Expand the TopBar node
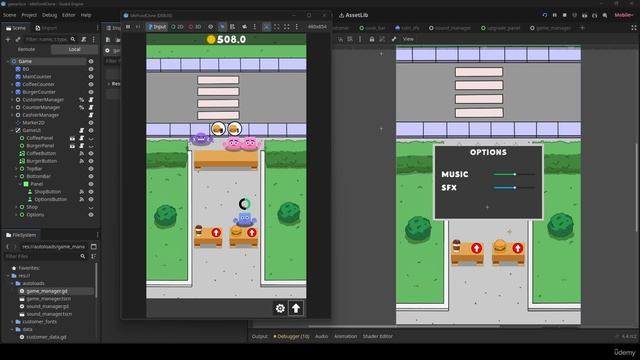This screenshot has width=640, height=360. 16,169
